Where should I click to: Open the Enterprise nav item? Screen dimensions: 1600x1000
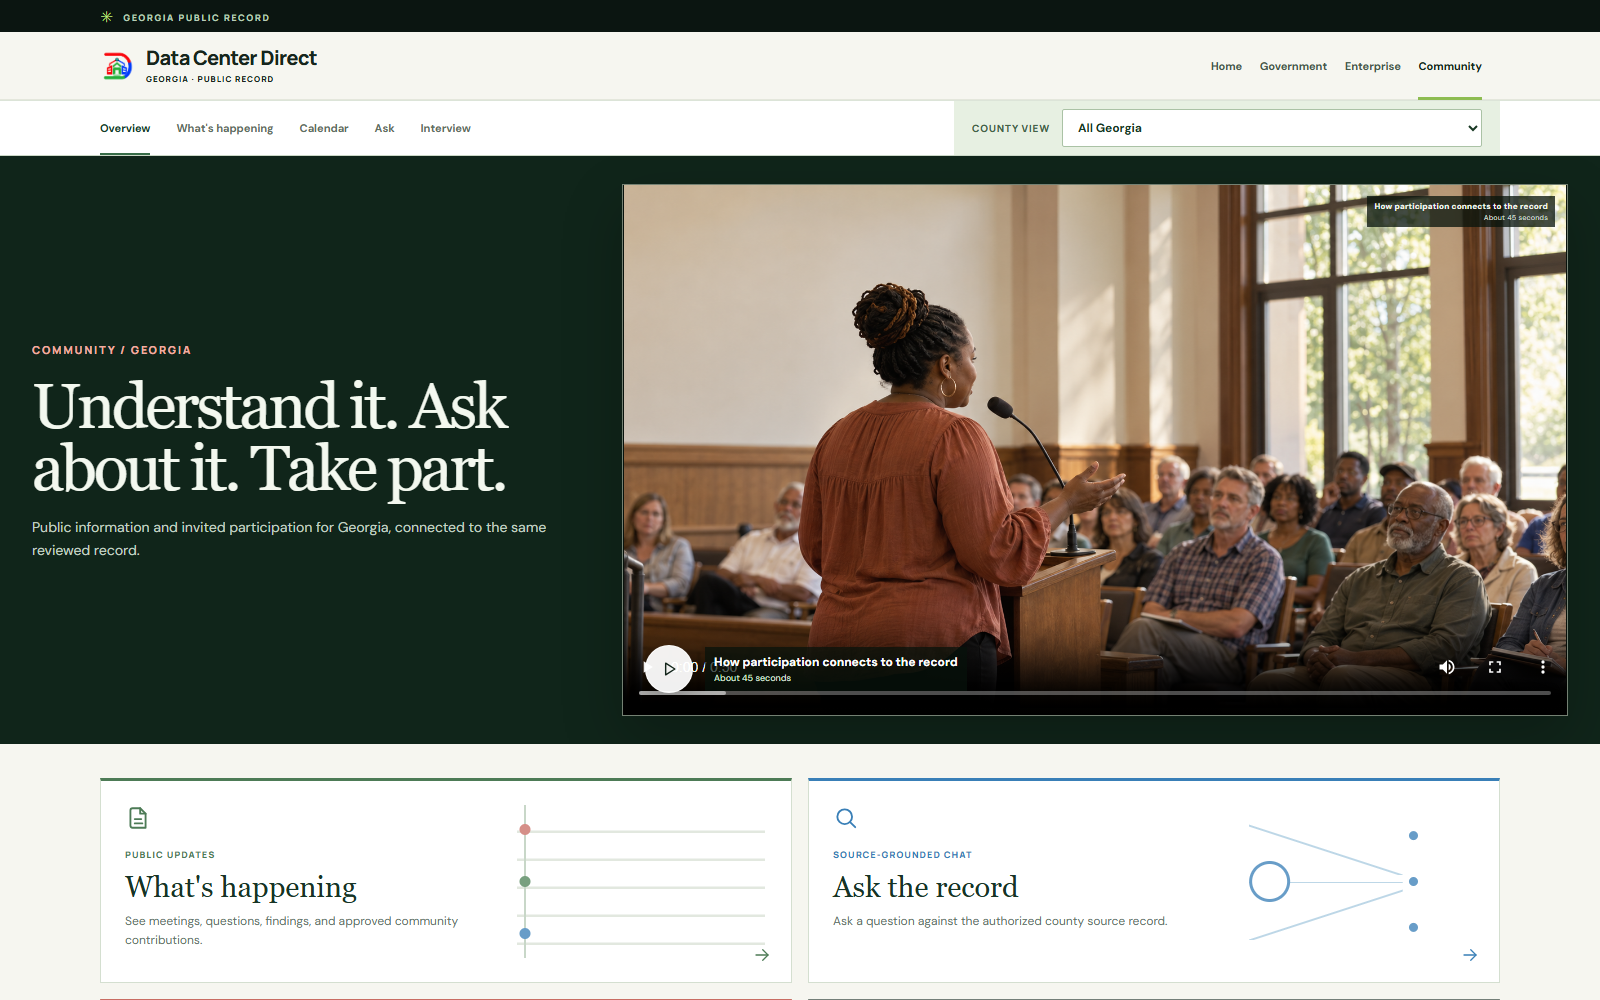coord(1372,66)
